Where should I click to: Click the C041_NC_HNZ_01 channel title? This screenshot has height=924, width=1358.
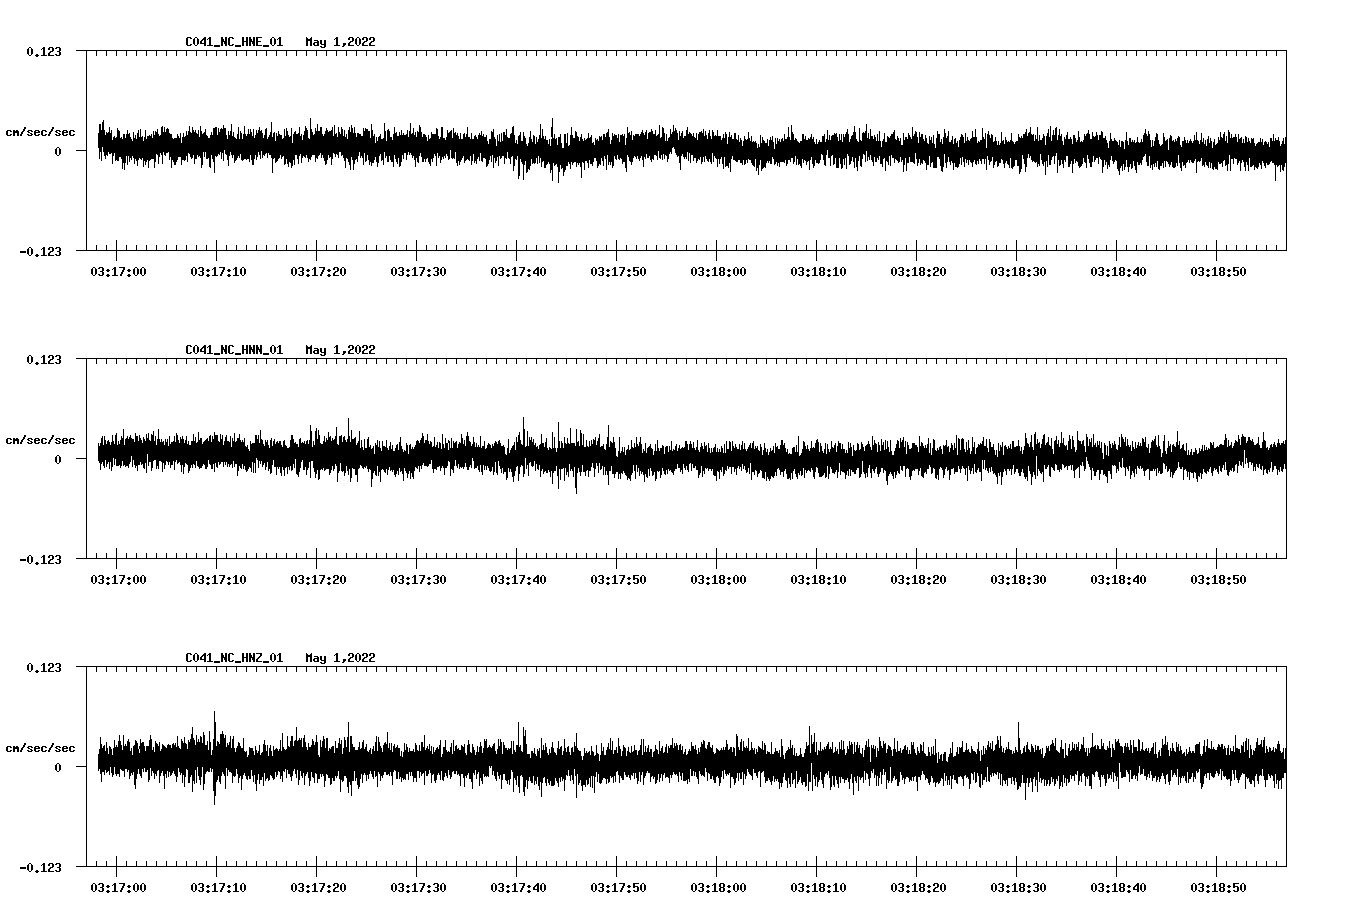[234, 658]
